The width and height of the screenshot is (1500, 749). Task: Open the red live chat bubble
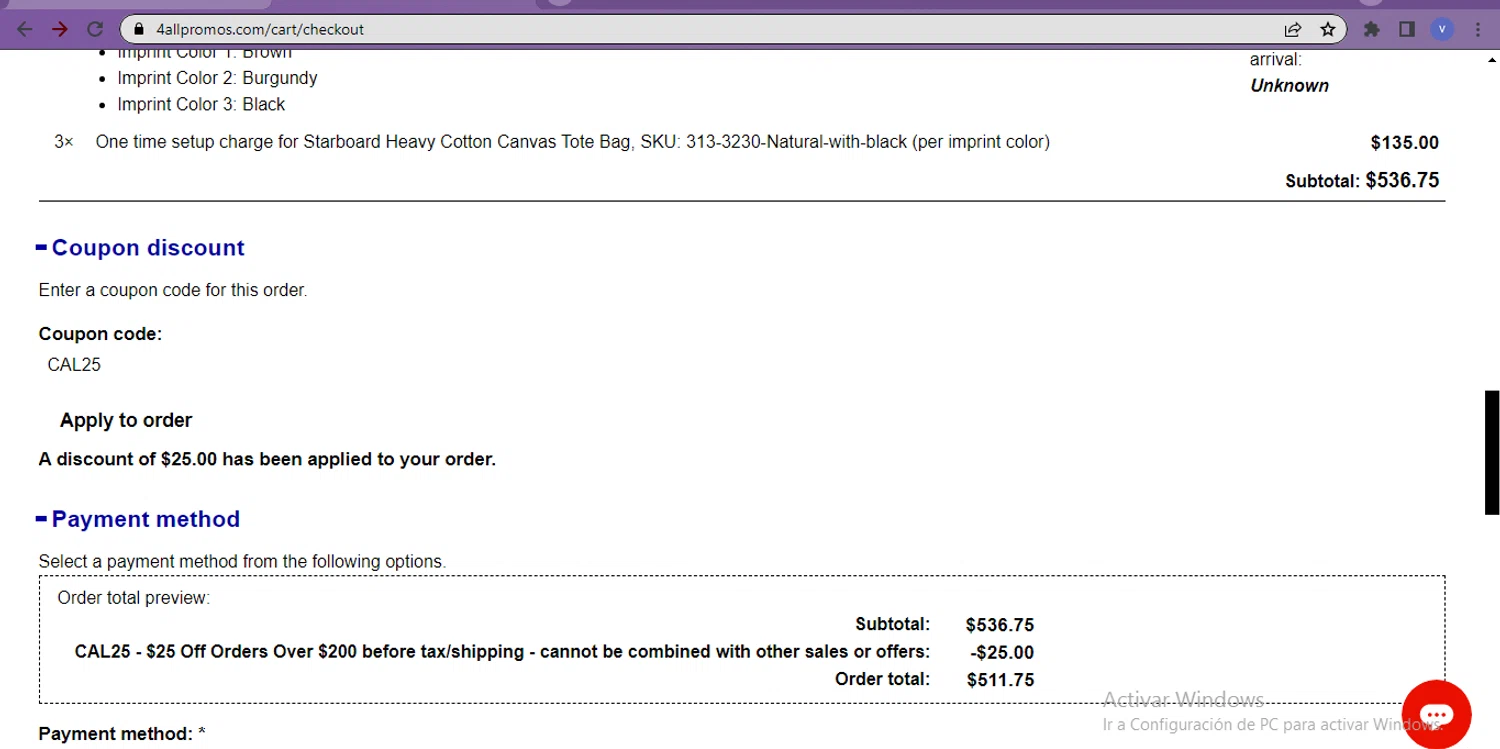[x=1436, y=714]
